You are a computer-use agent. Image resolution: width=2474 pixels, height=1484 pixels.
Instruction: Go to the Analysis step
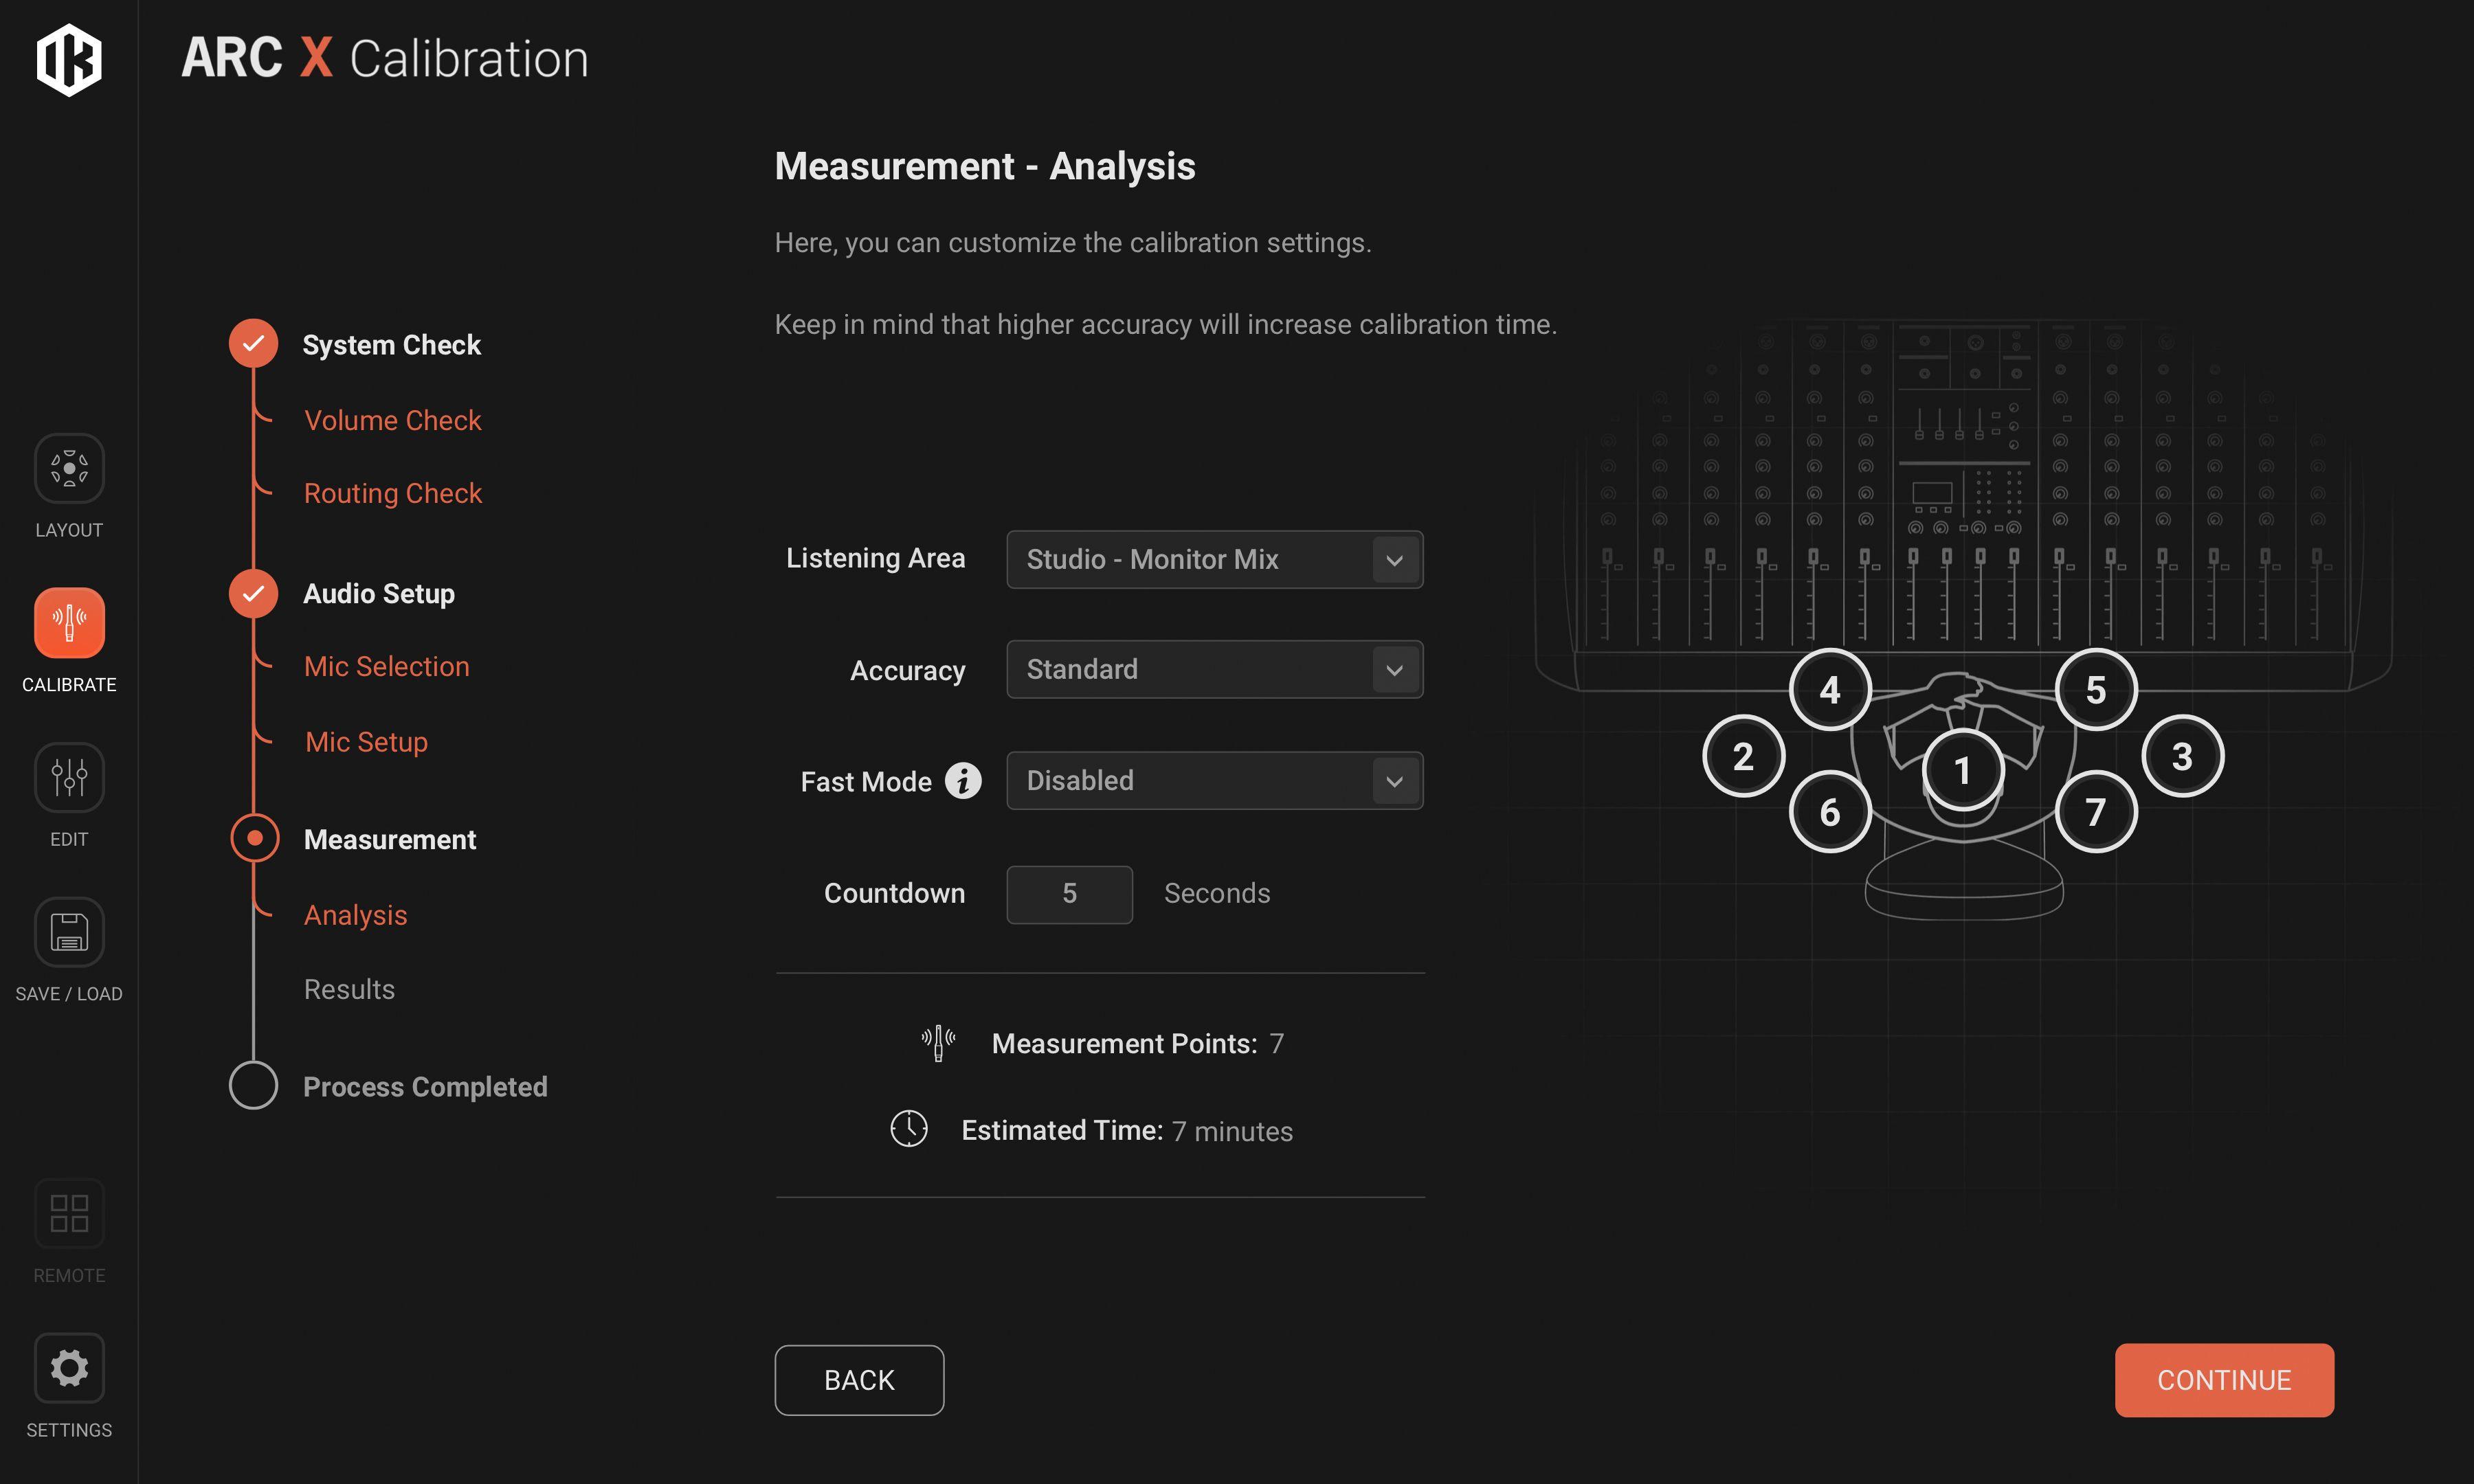355,915
